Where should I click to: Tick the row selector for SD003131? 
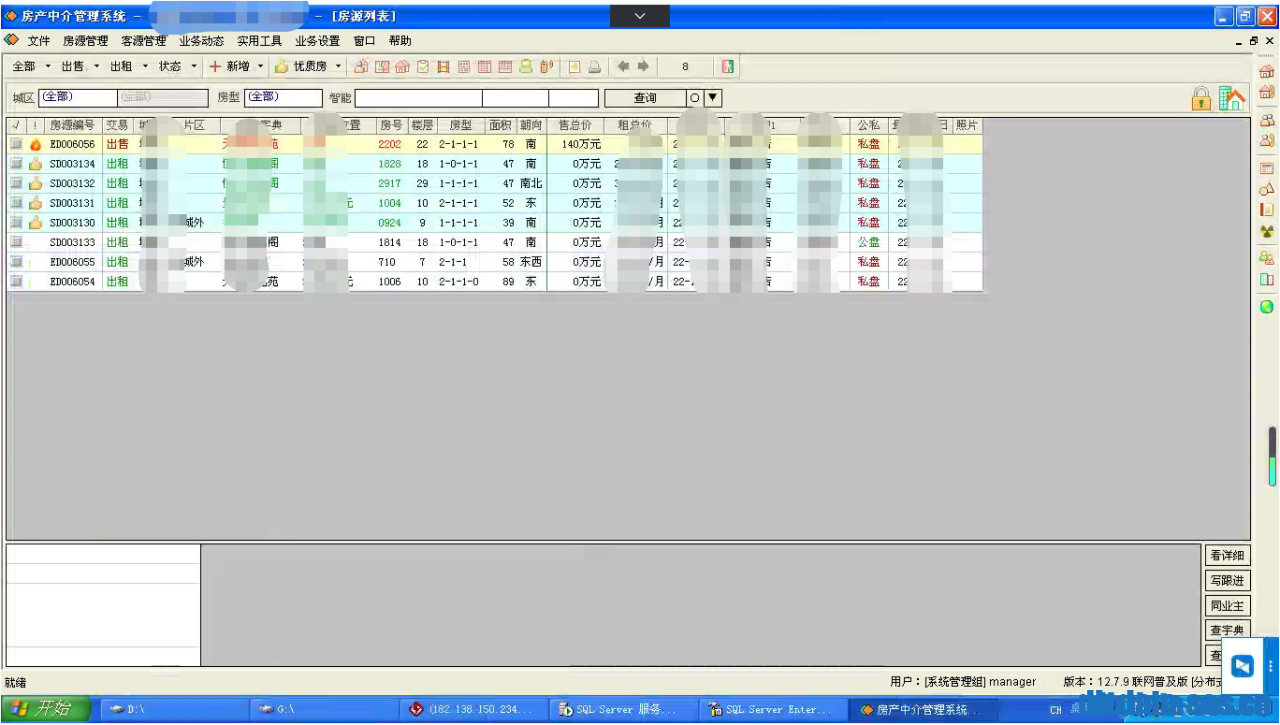click(16, 203)
